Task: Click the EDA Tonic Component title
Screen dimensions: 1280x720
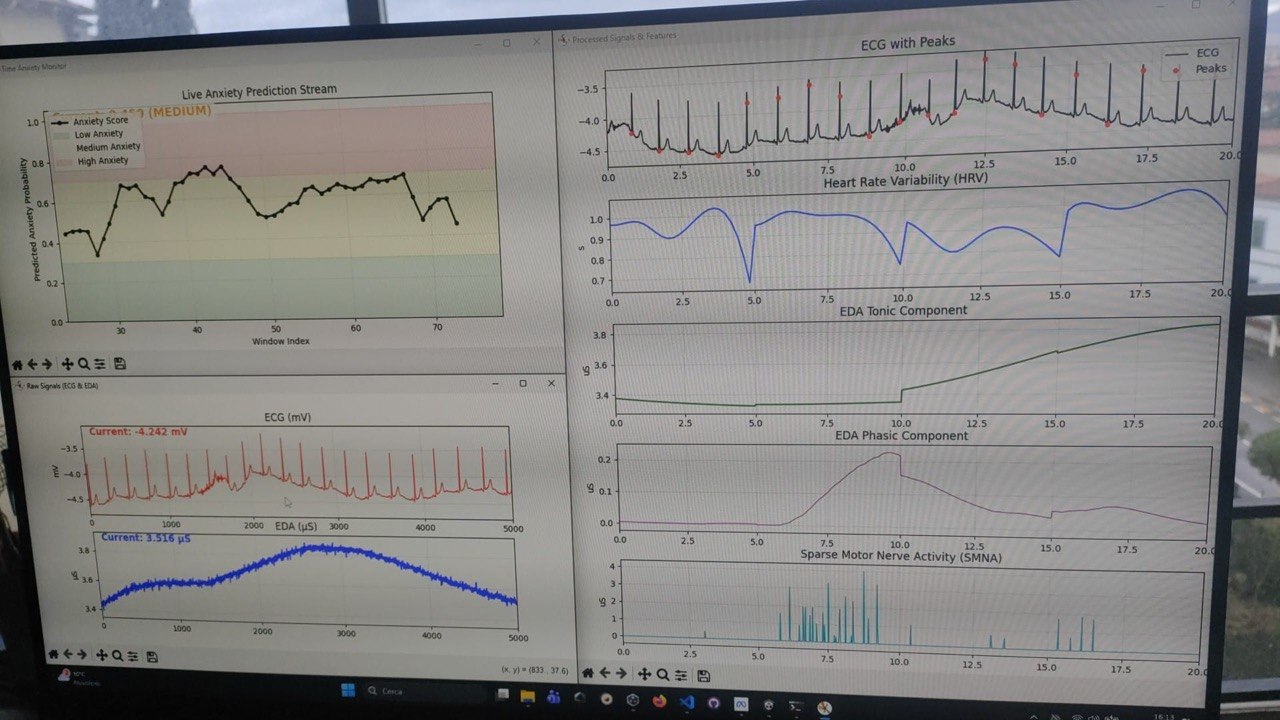Action: (903, 310)
